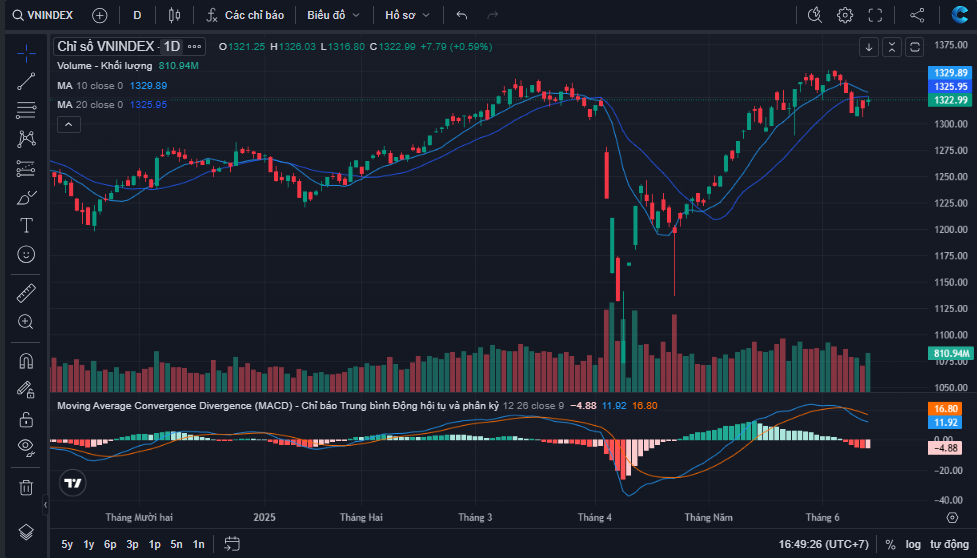Toggle magnet mode for drawings

coord(26,361)
